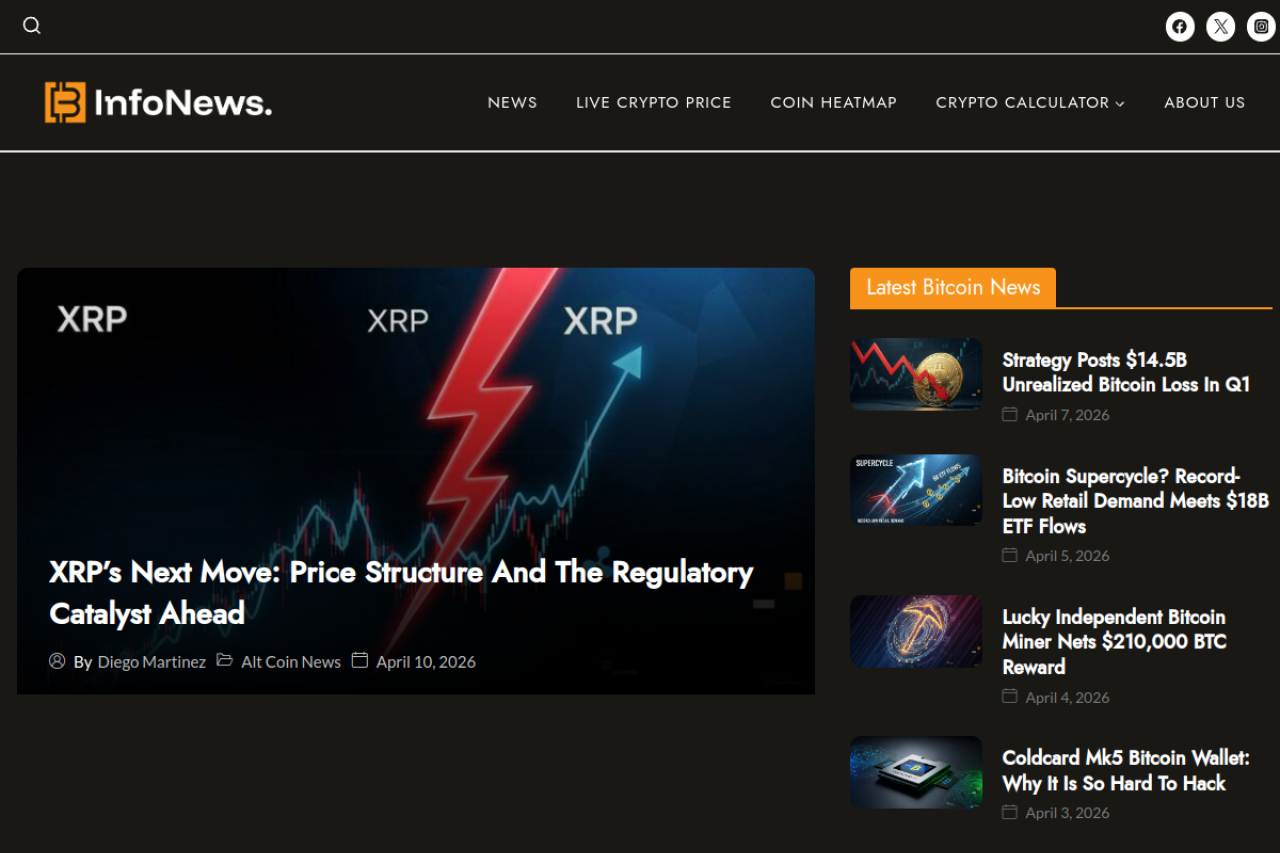
Task: Open the Crypto Calculator menu label
Action: [x=1022, y=102]
